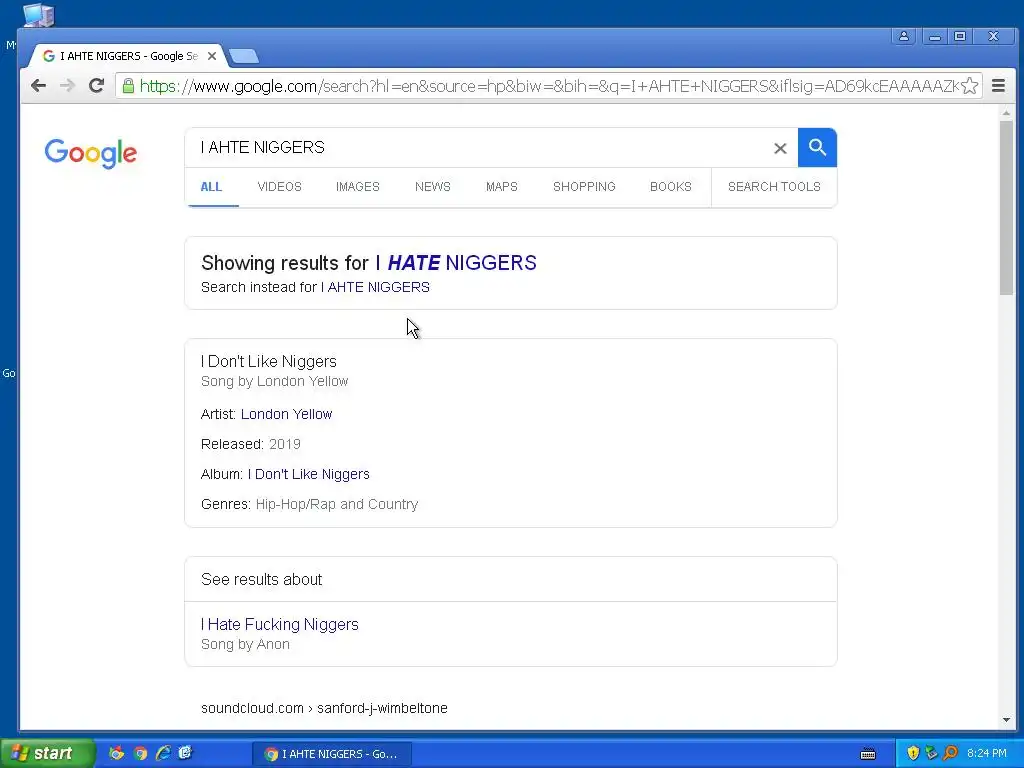The width and height of the screenshot is (1024, 768).
Task: Clear the search box with the X icon
Action: [x=780, y=148]
